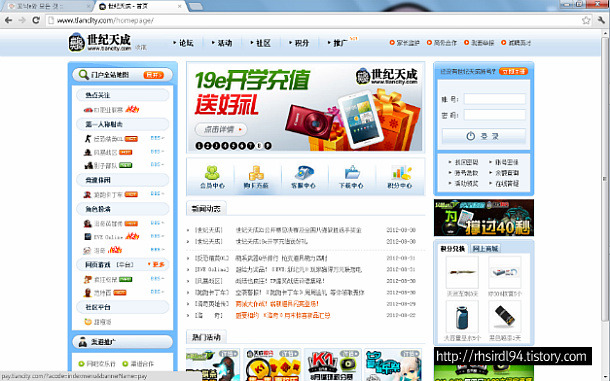
Task: Click the blue jar item thumbnail in 积分兑换
Action: (x=462, y=316)
